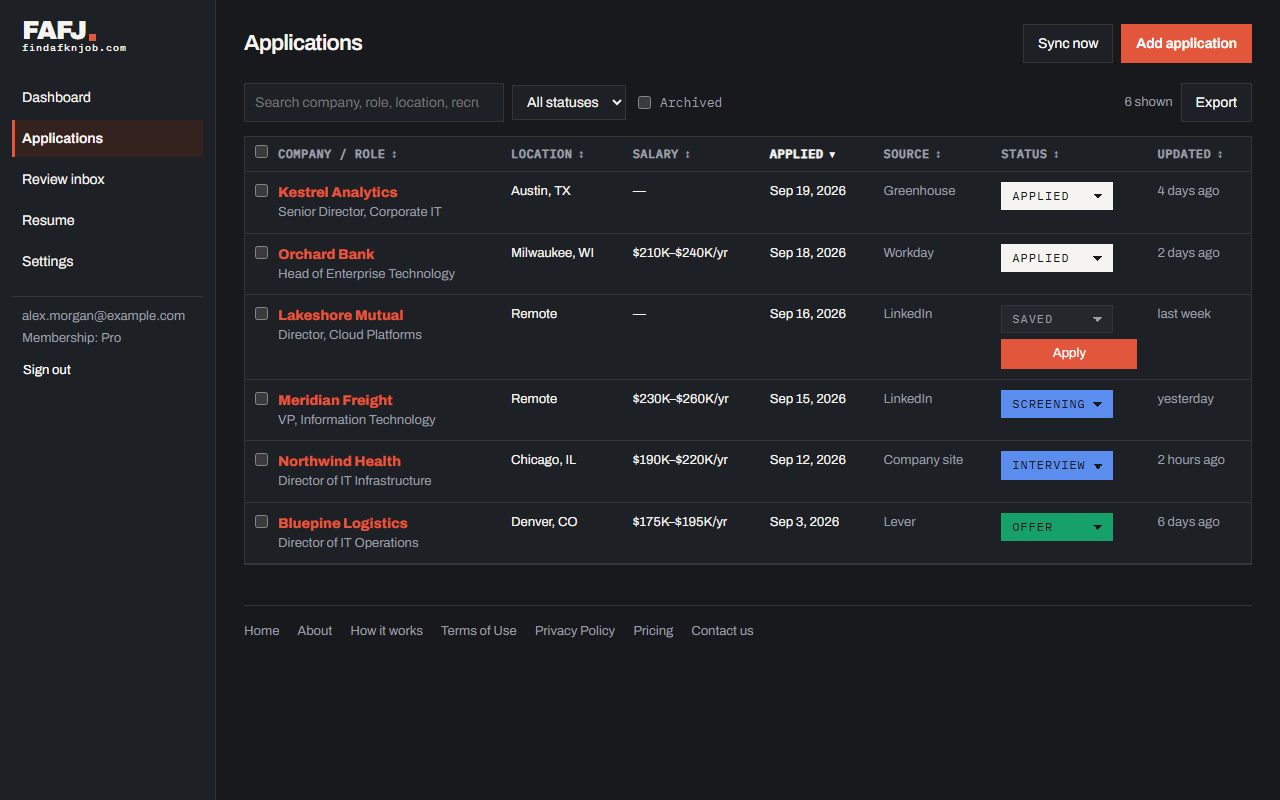Viewport: 1280px width, 800px height.
Task: Open Orchard Bank status dropdown
Action: (x=1056, y=258)
